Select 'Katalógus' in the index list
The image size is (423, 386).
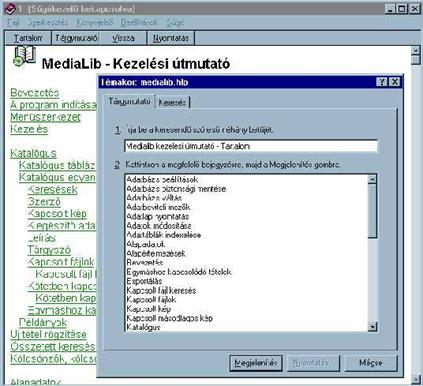point(144,327)
